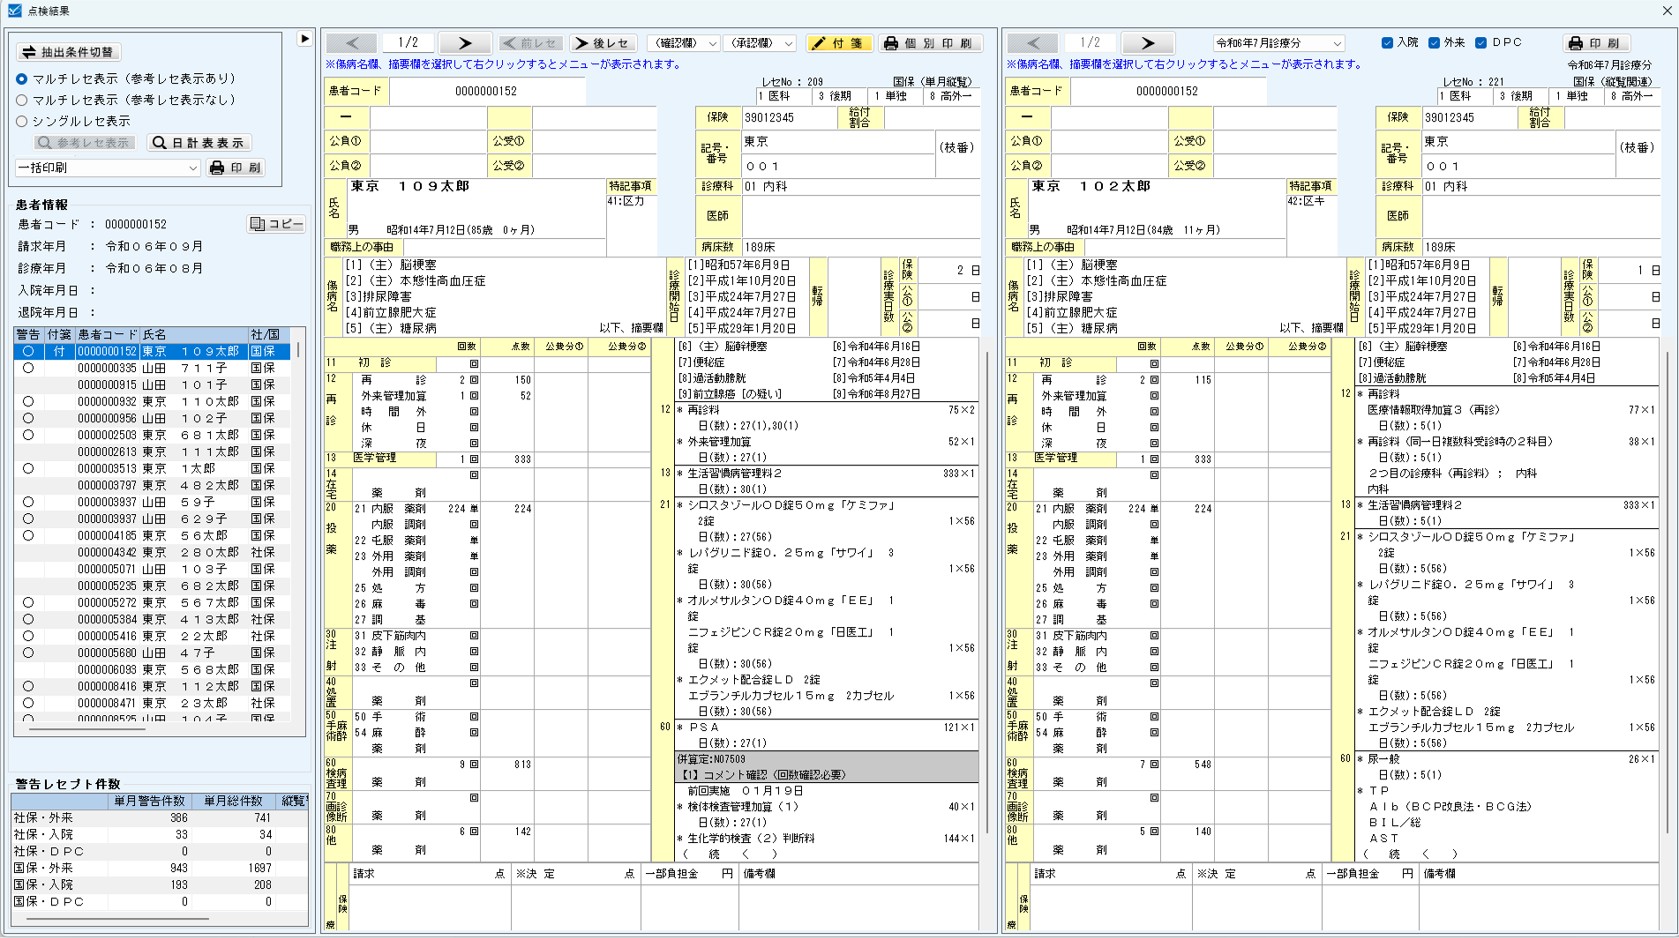1679x938 pixels.
Task: Copy patient info with the コピー button
Action: click(x=276, y=224)
